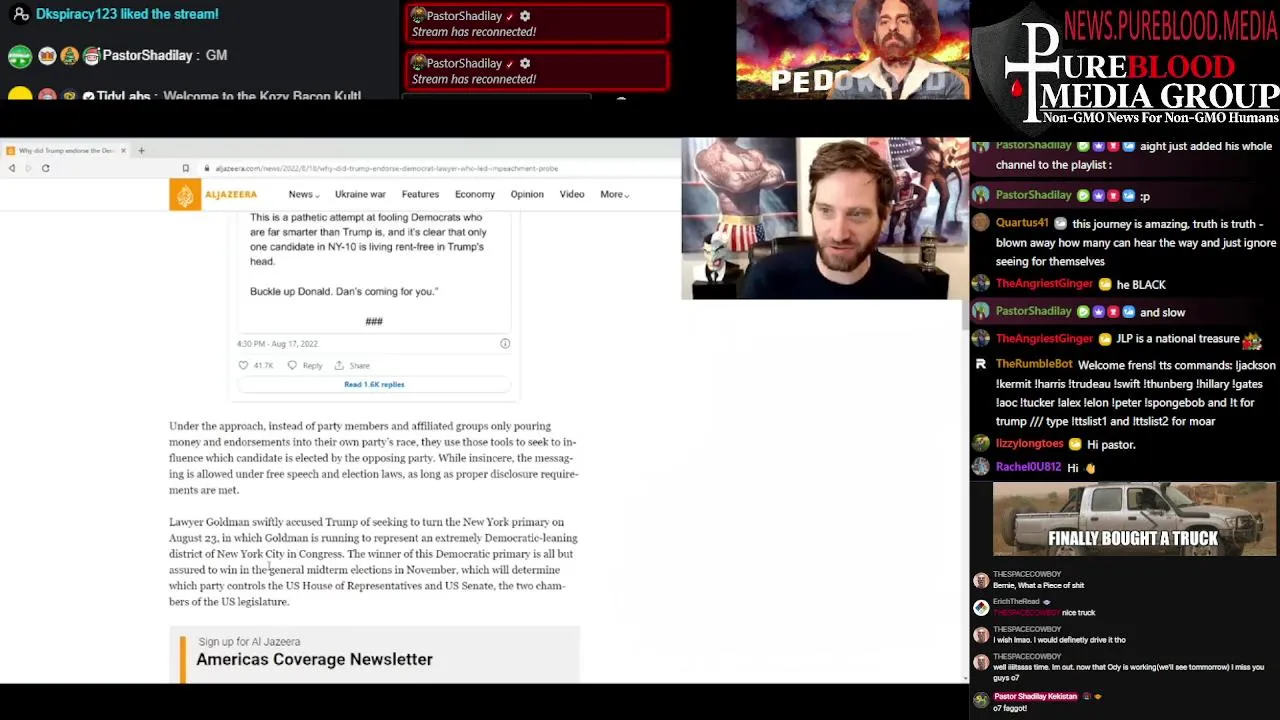Open a new browser tab with plus
This screenshot has height=720, width=1280.
click(141, 150)
